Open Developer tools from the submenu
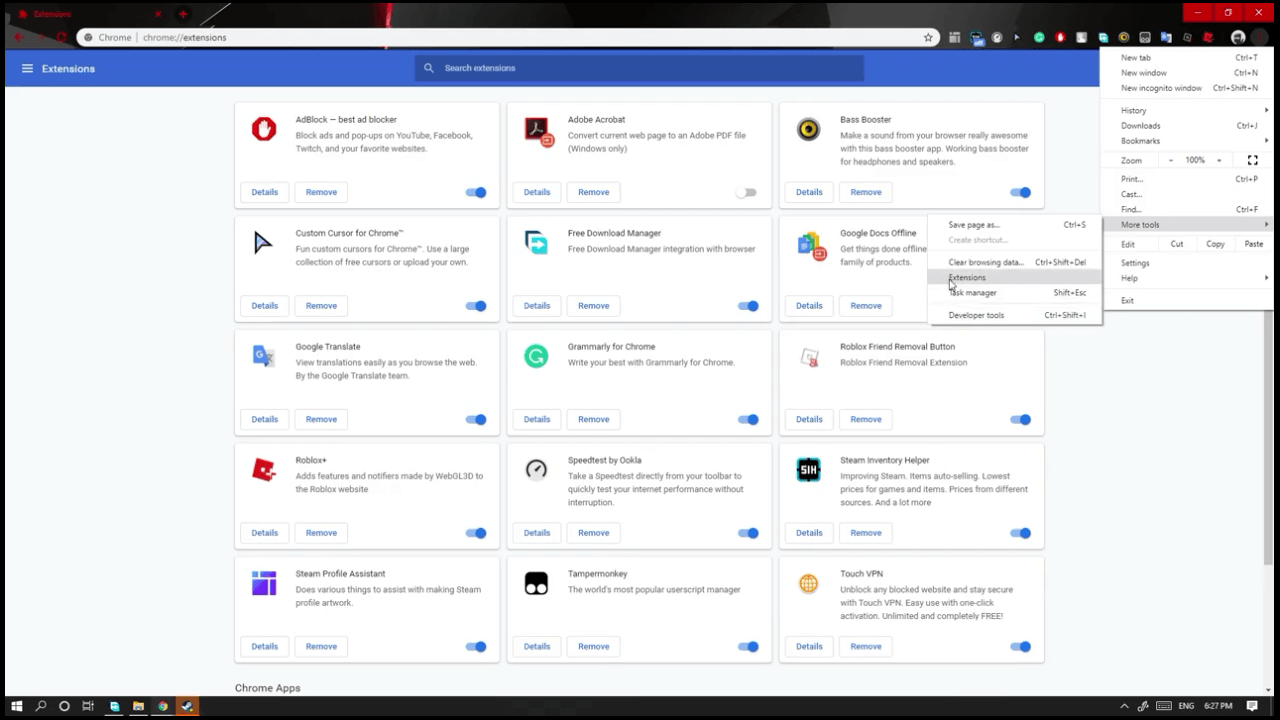1280x720 pixels. tap(1014, 315)
